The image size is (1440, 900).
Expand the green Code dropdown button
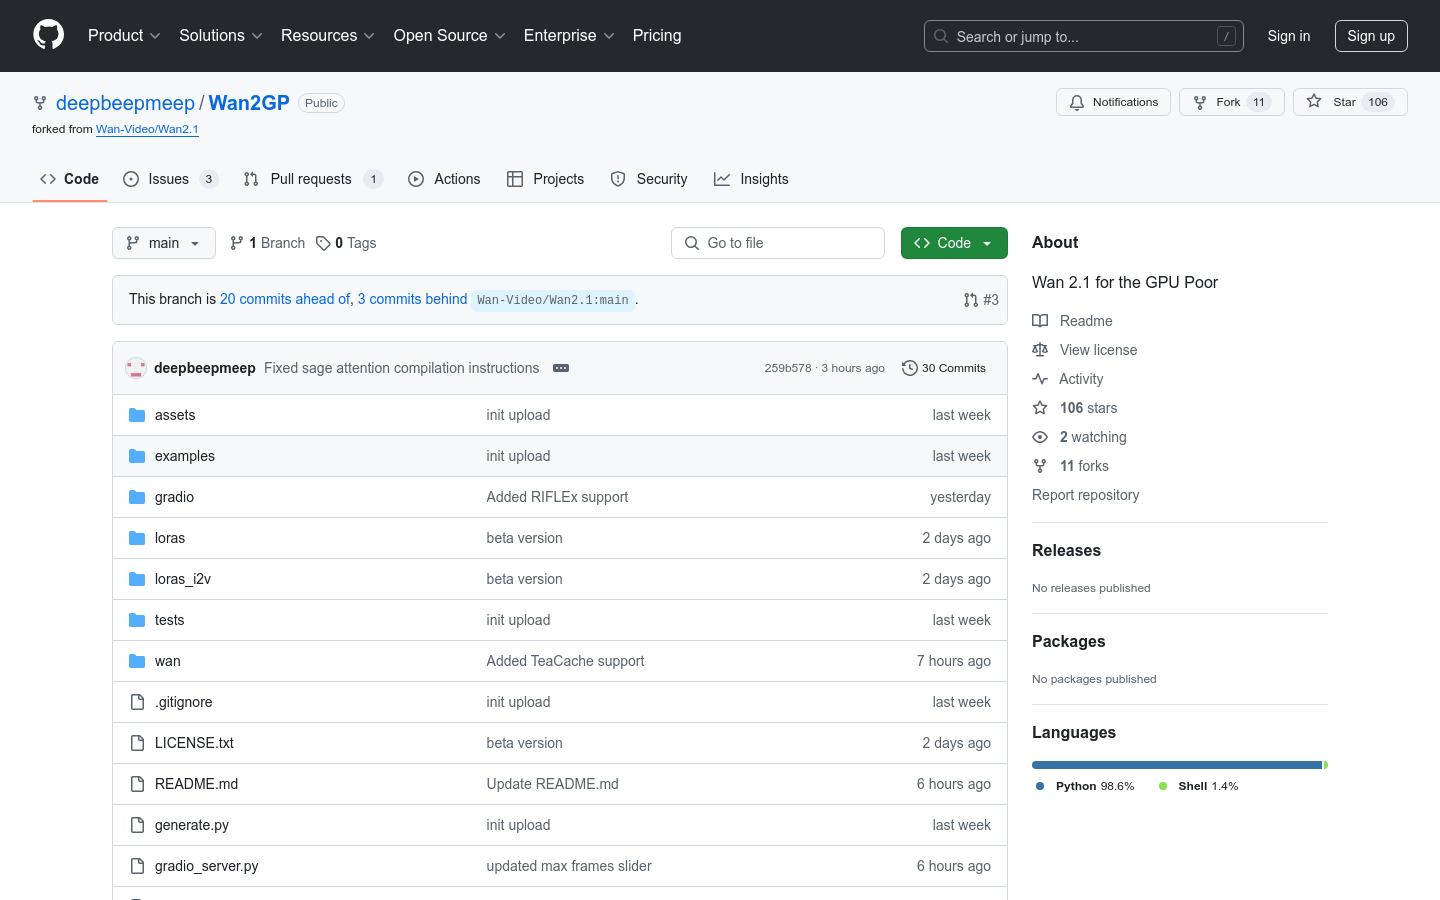click(953, 243)
